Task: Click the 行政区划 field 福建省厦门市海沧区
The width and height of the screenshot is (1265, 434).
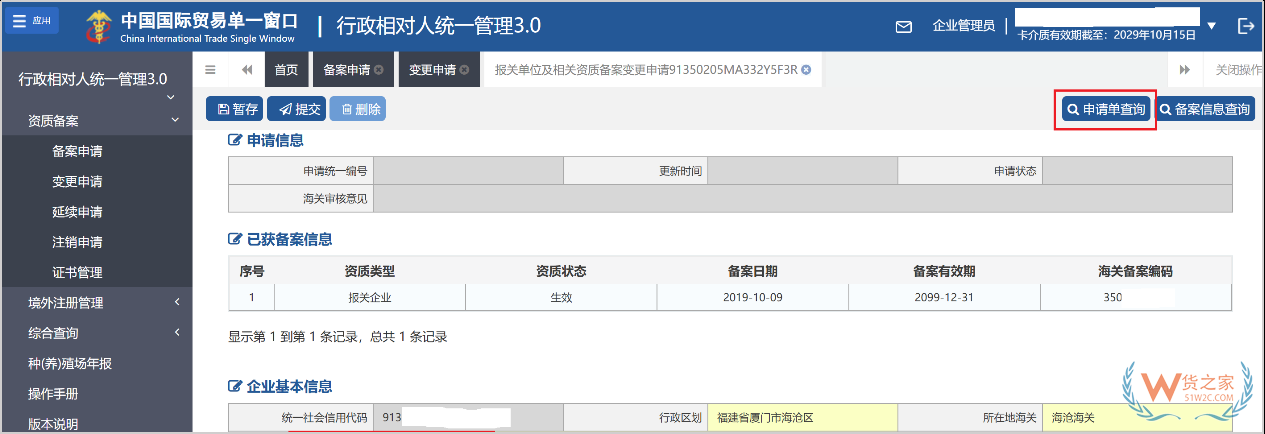Action: point(802,418)
